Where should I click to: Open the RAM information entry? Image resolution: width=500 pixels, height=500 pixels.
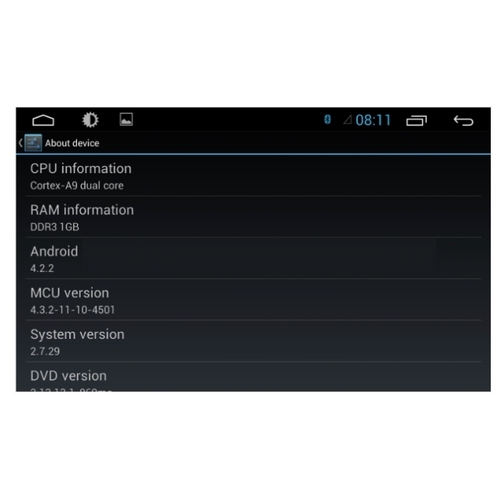click(253, 217)
